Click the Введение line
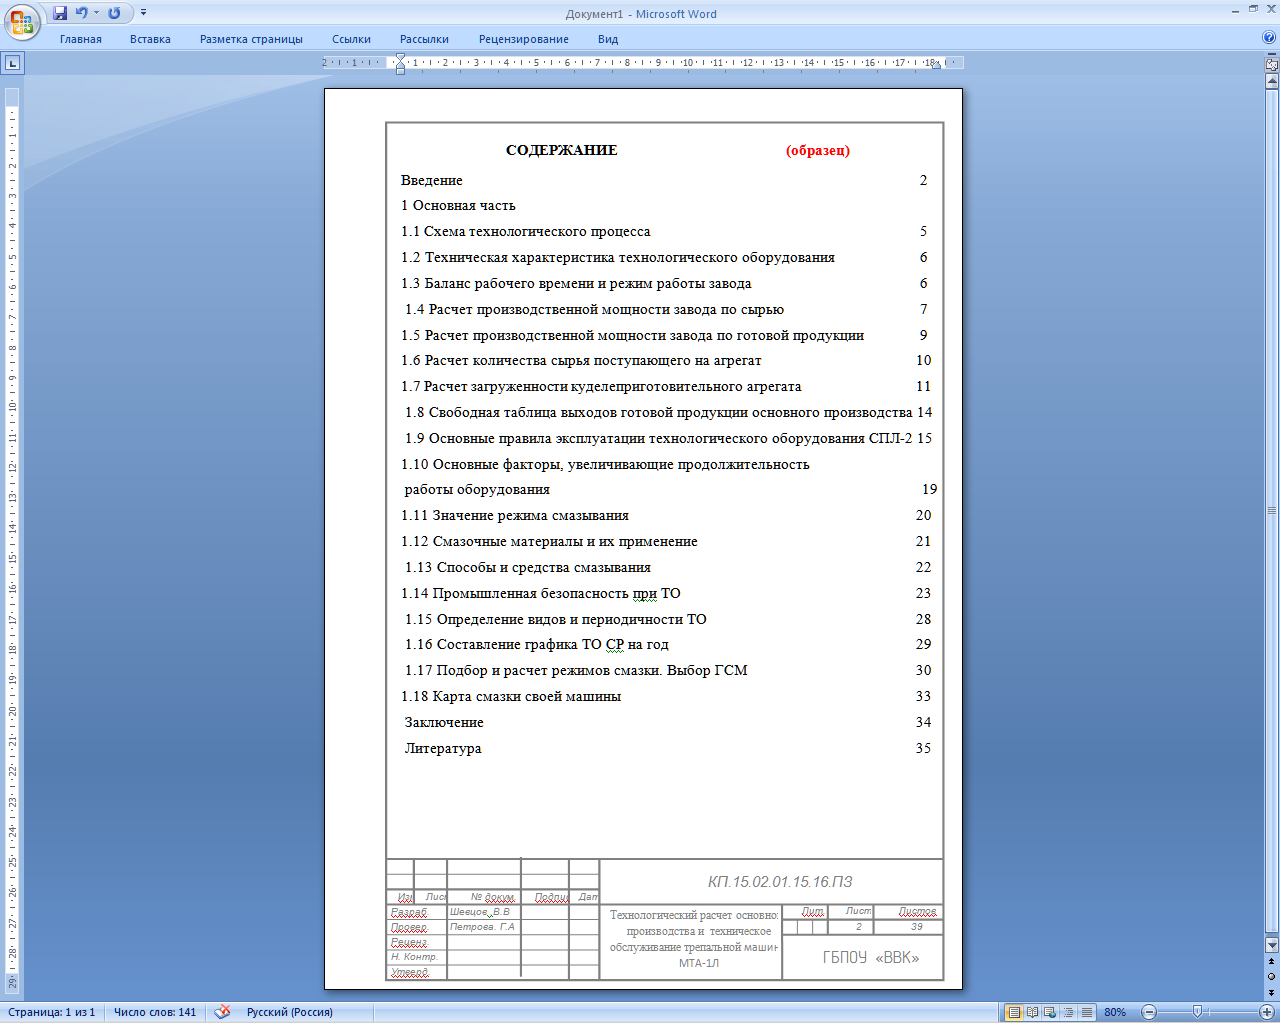 click(x=432, y=180)
